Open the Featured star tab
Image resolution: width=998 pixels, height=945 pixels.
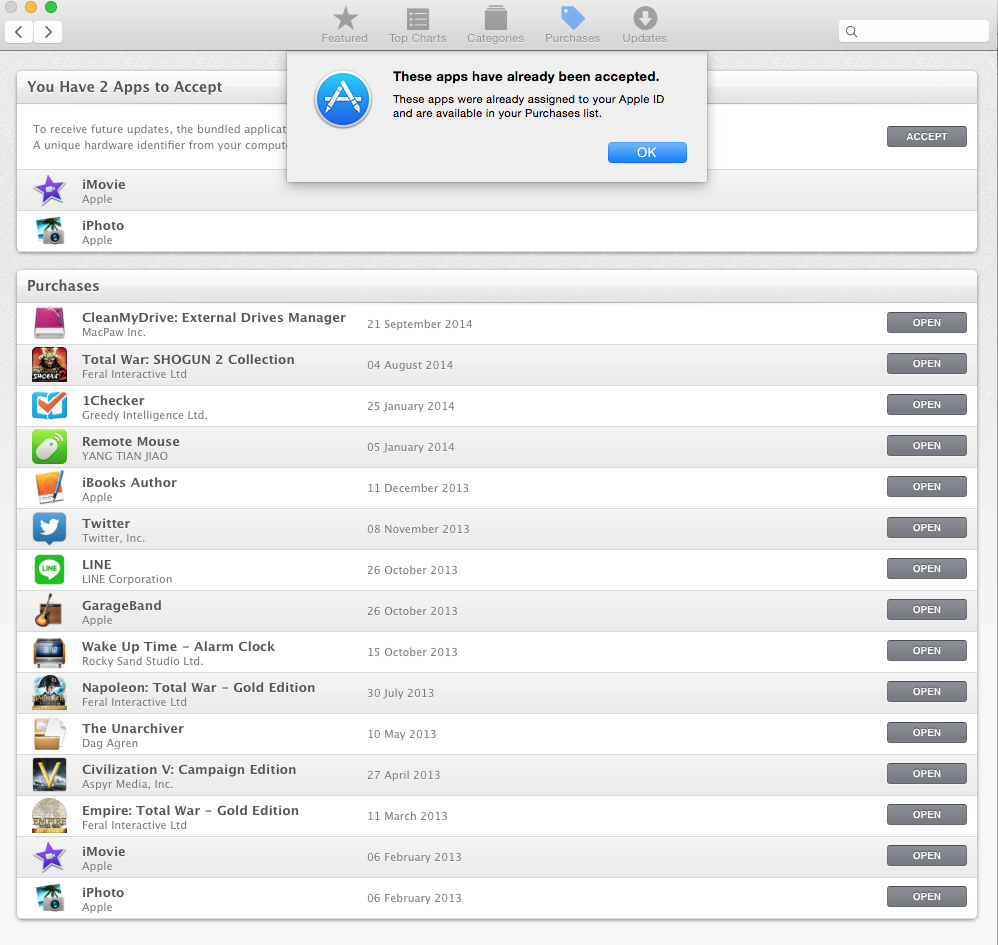(x=344, y=25)
